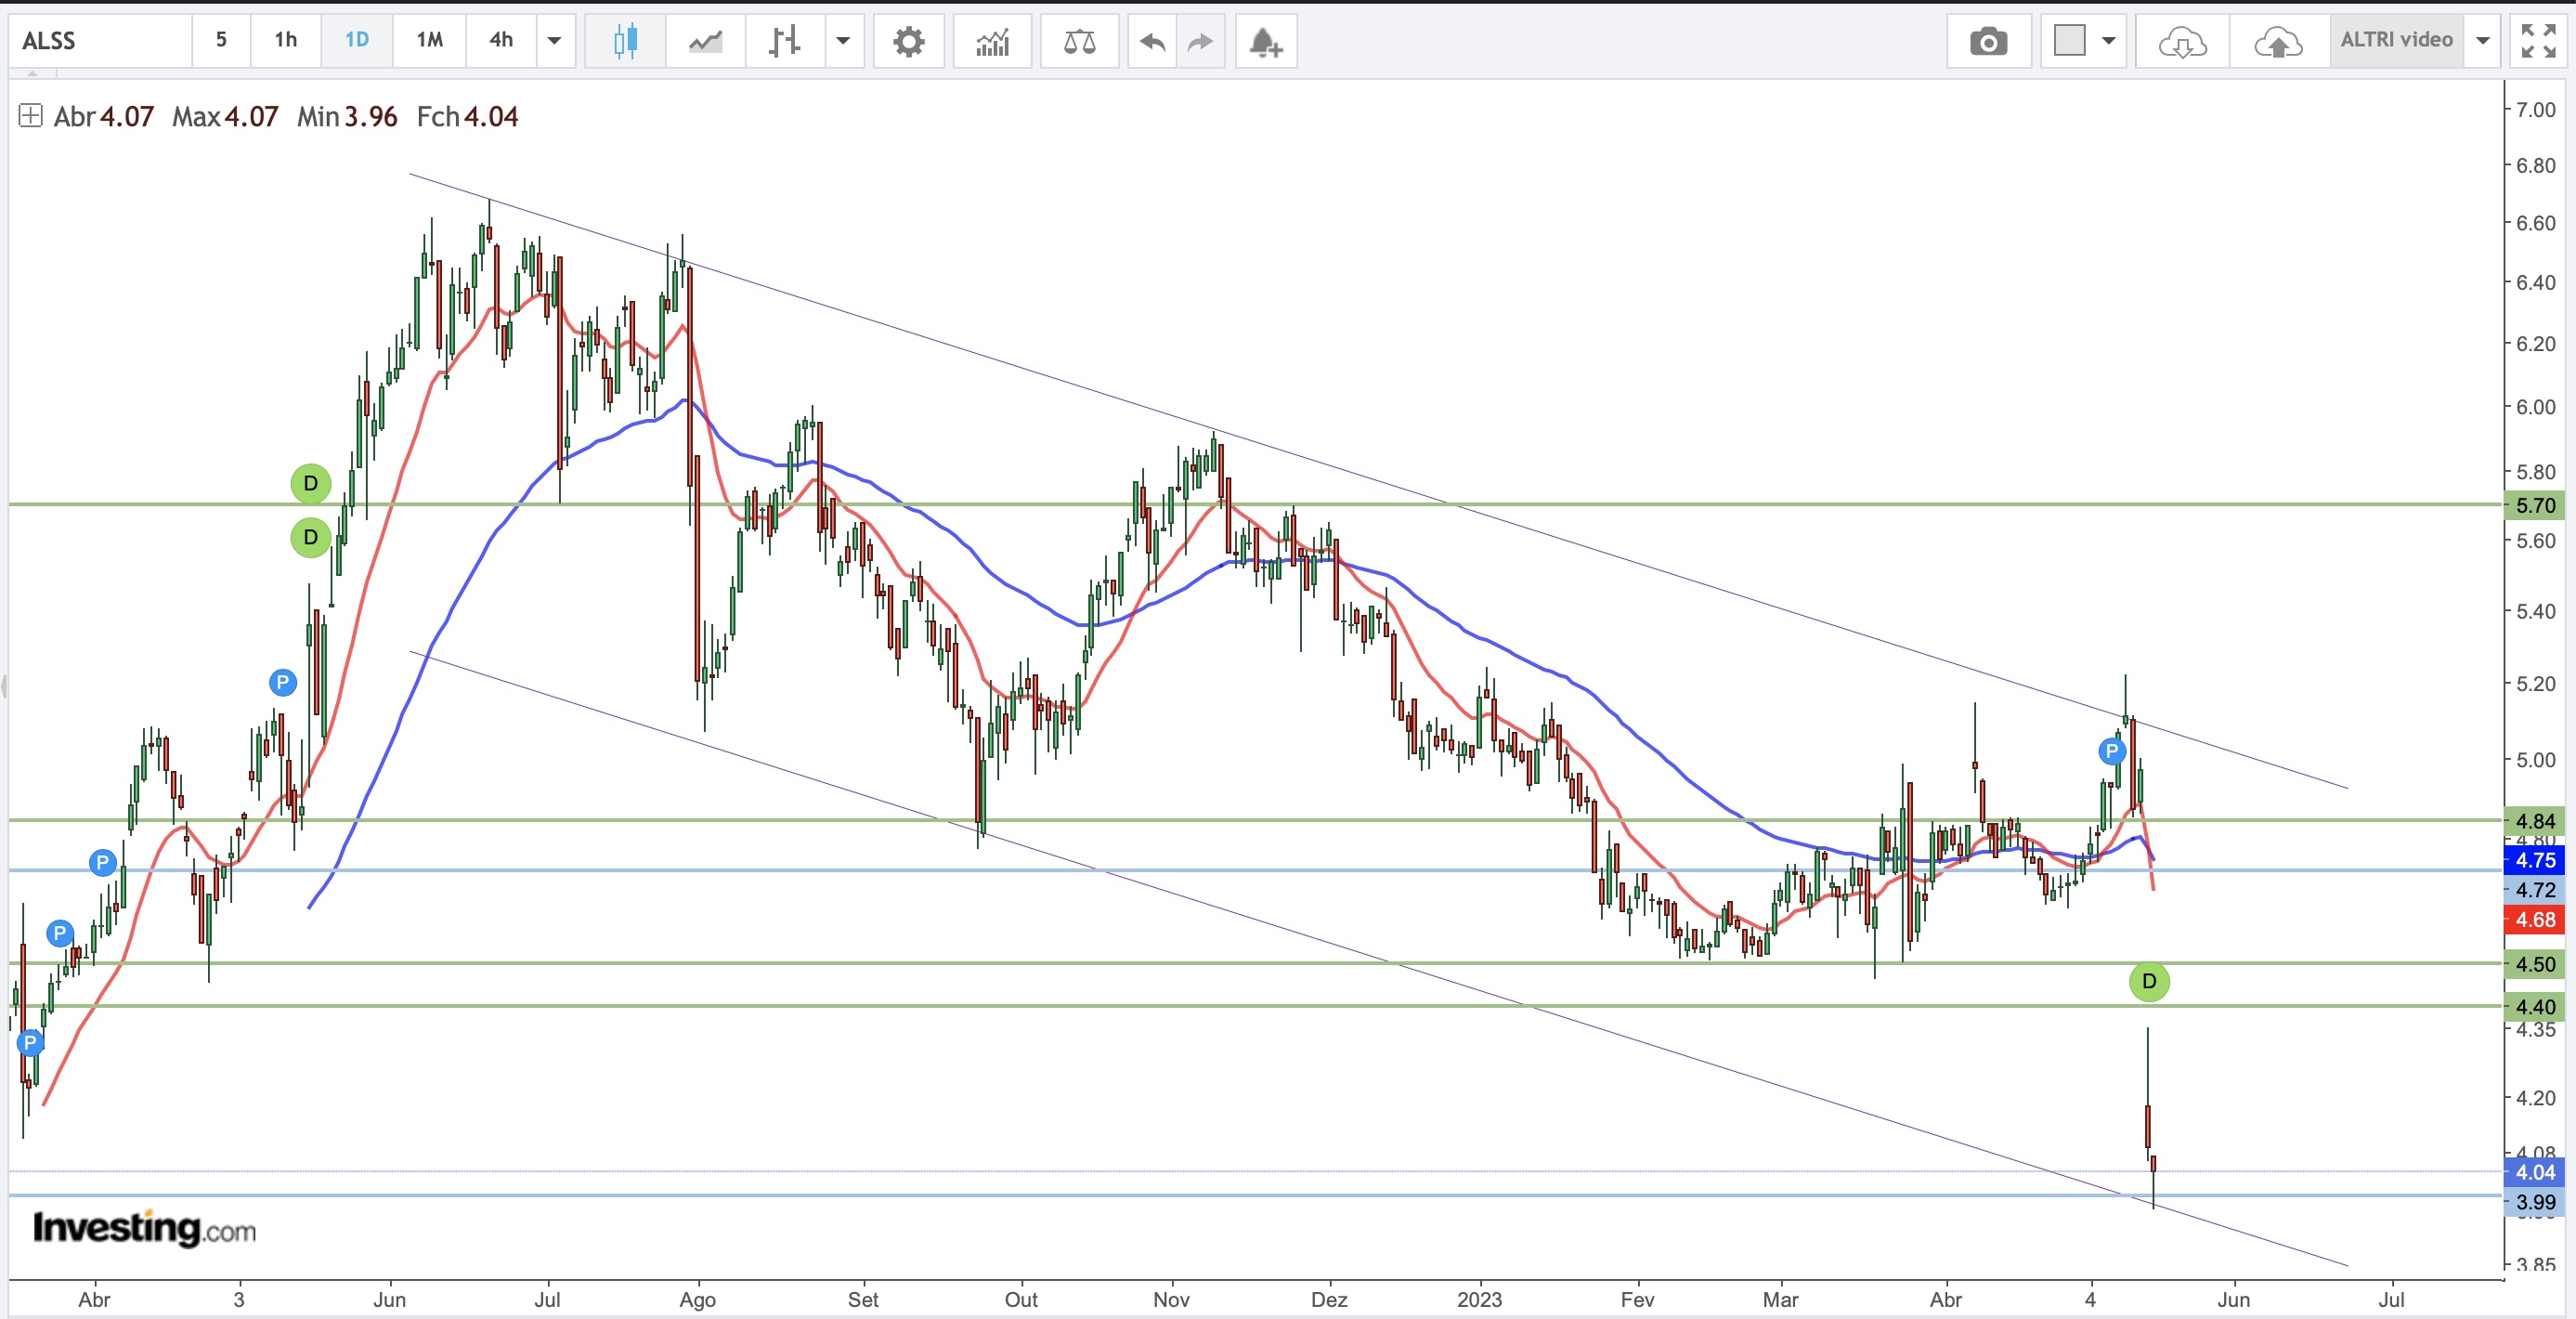2576x1319 pixels.
Task: Click the compare scales icon
Action: coord(1079,41)
